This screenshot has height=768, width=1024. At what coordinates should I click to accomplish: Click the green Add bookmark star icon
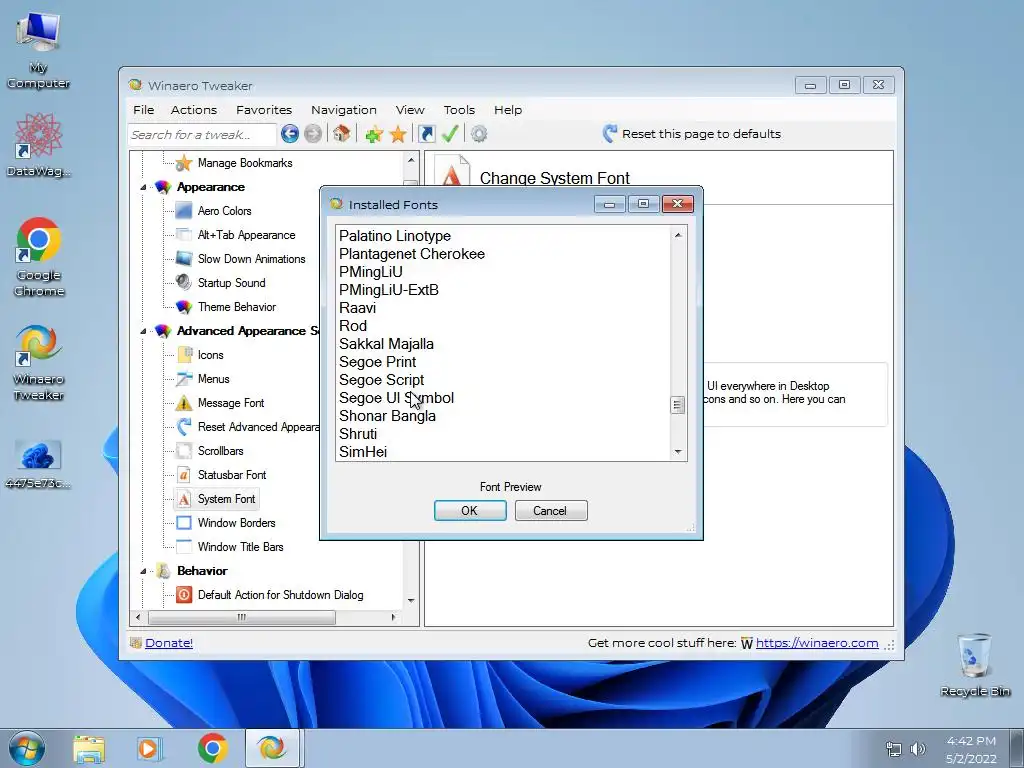tap(374, 135)
